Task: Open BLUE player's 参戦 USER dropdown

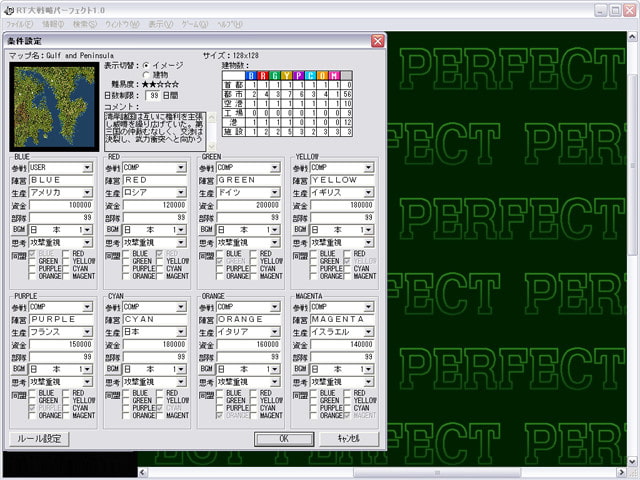Action: pyautogui.click(x=87, y=168)
